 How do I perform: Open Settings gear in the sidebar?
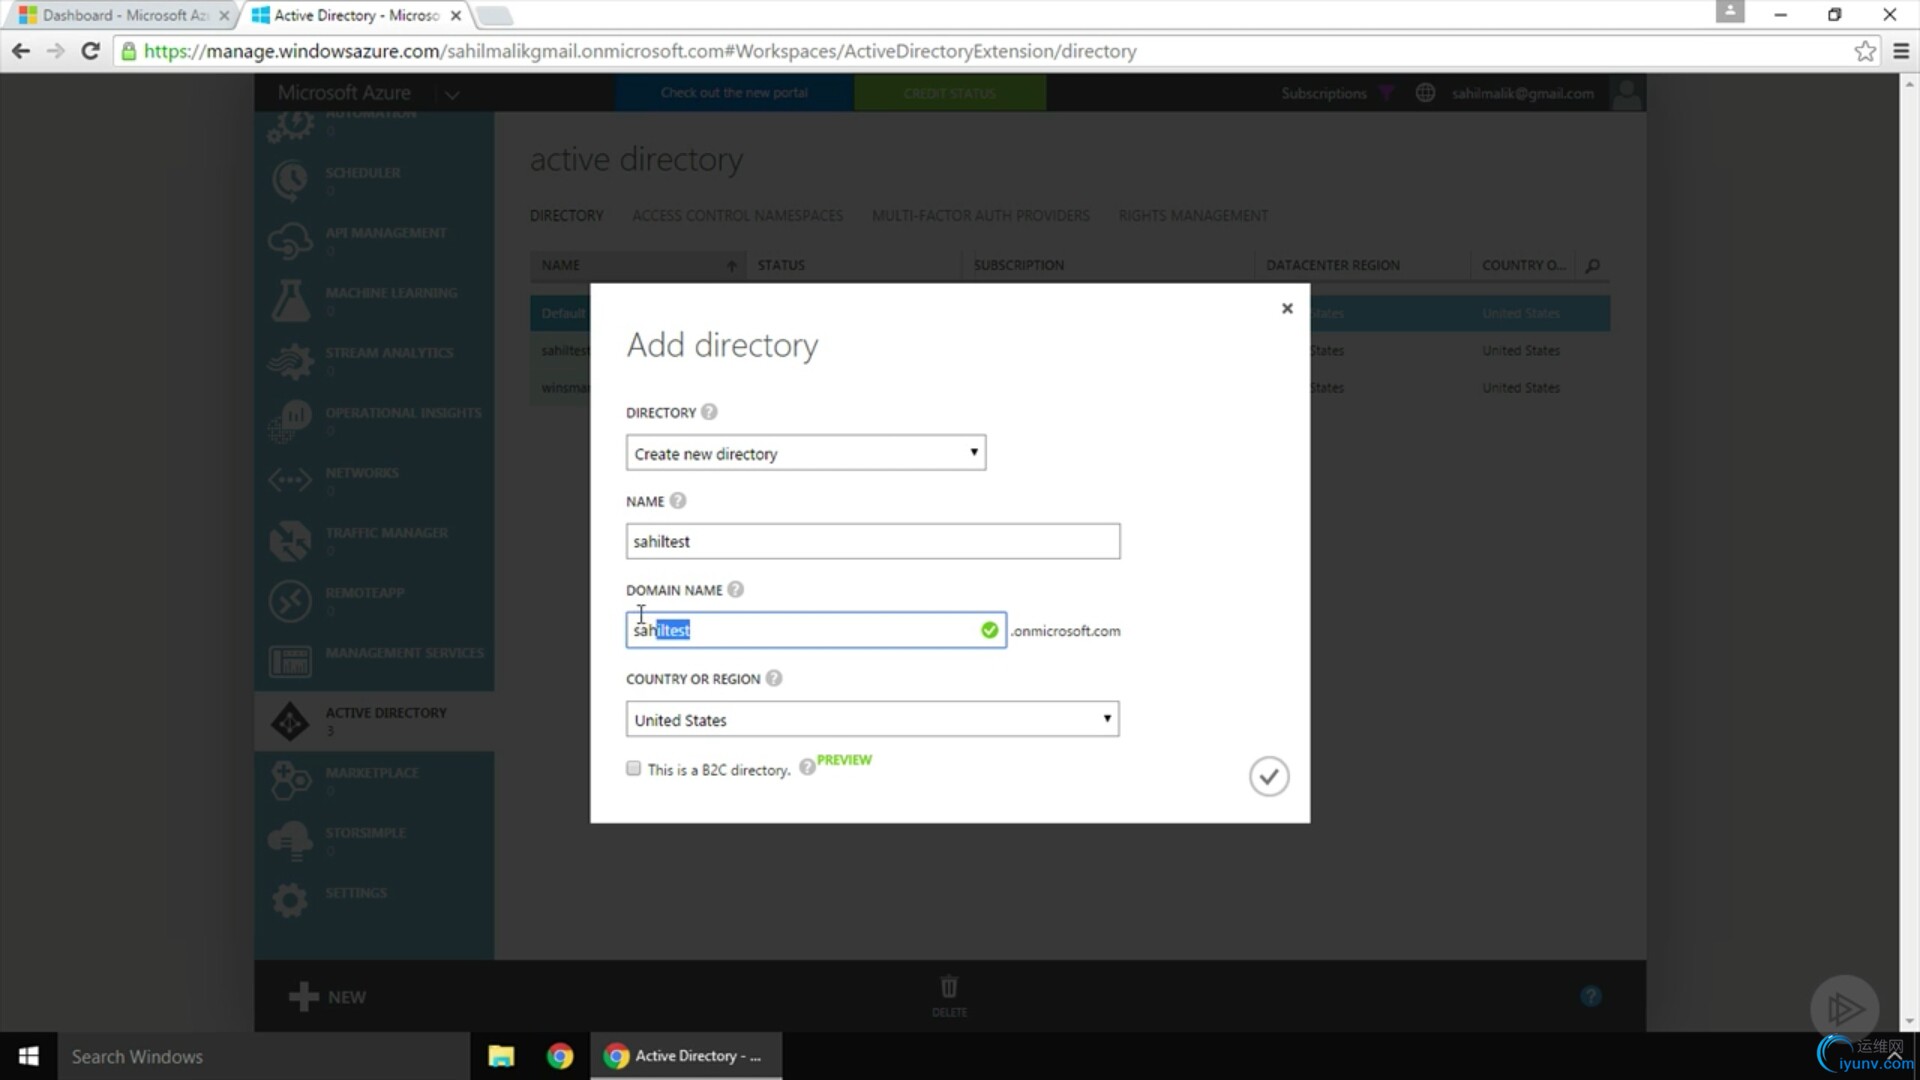coord(290,900)
